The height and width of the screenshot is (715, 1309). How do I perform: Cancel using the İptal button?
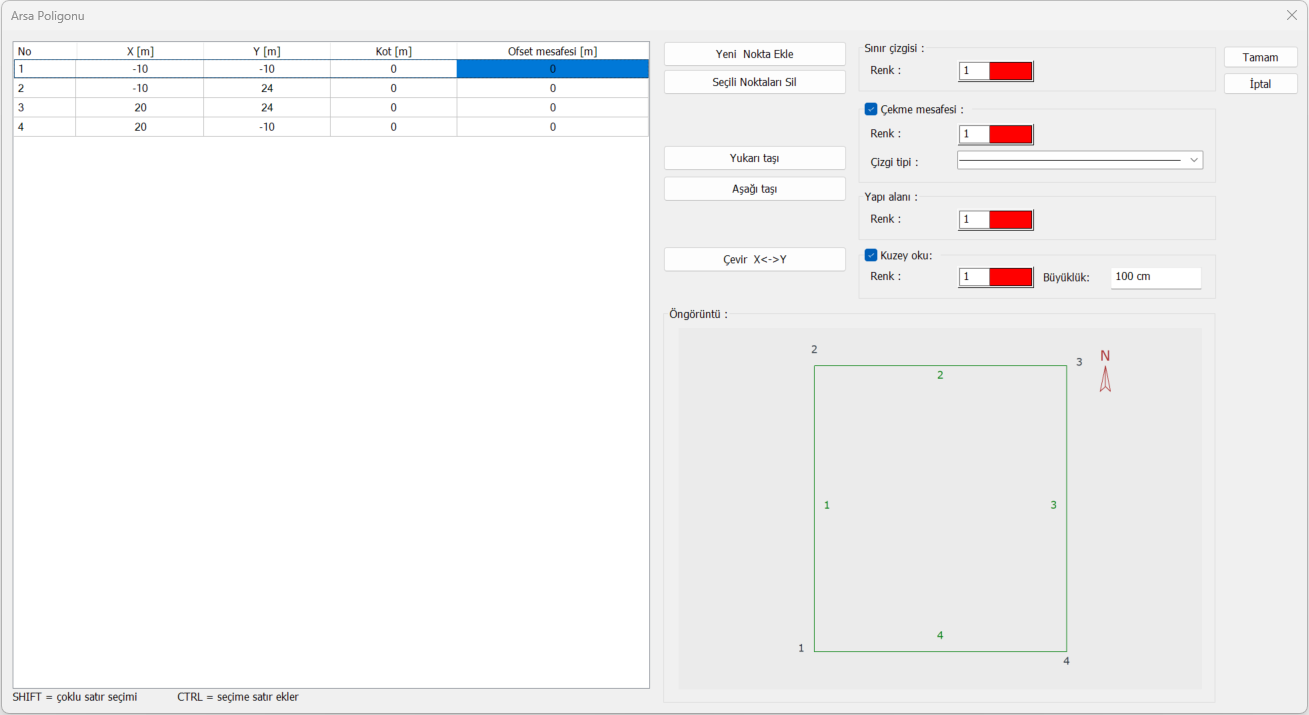tap(1260, 84)
